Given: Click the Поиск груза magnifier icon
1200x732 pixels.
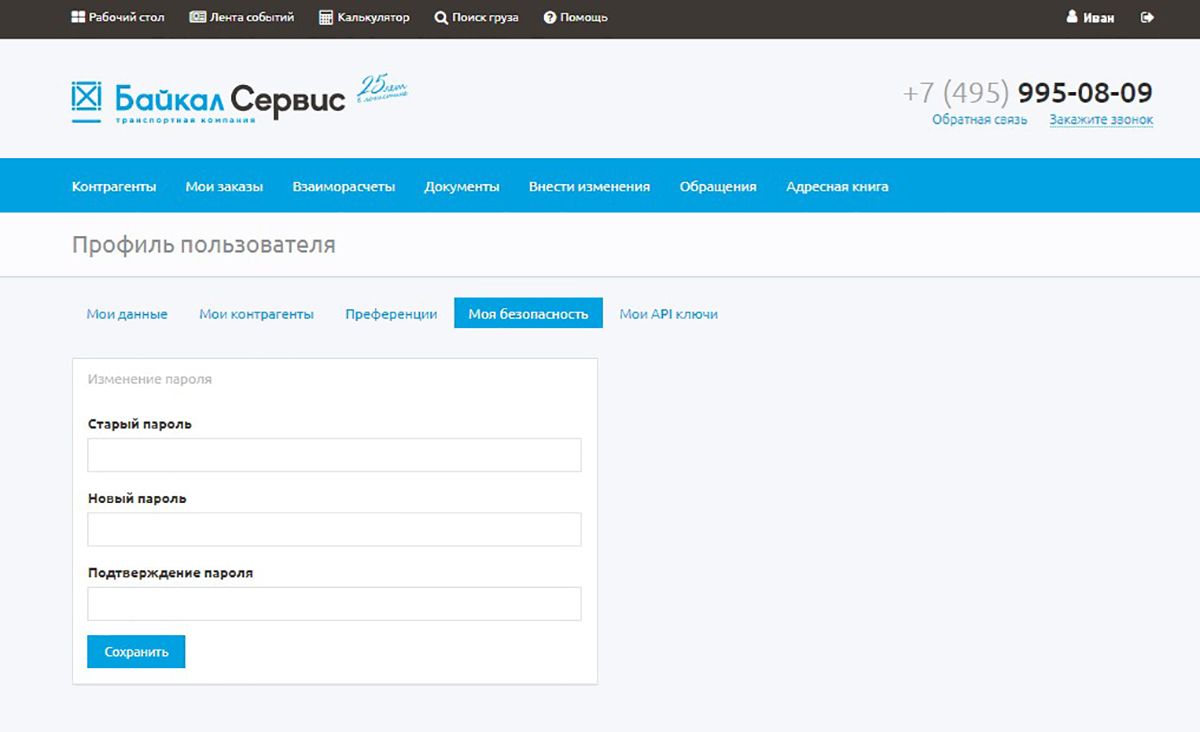Looking at the screenshot, I should click(x=441, y=18).
